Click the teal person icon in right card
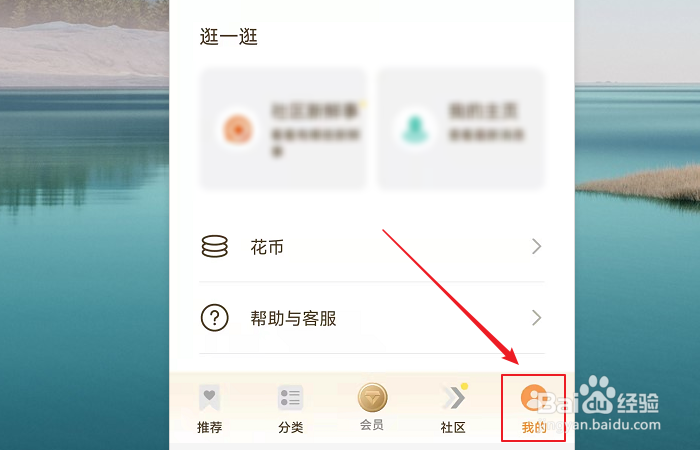This screenshot has height=450, width=700. 416,129
